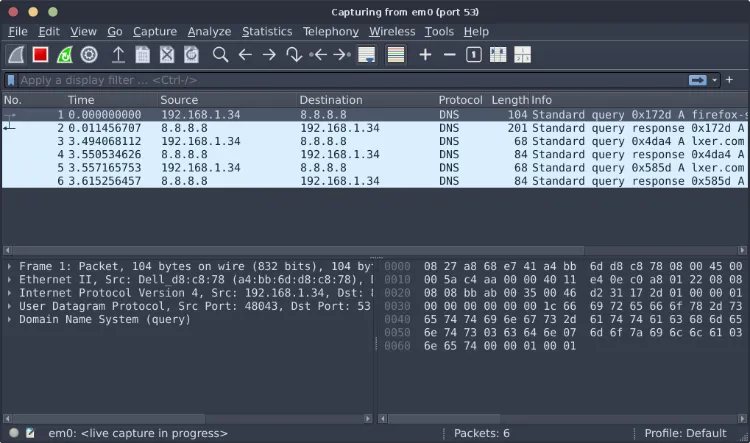This screenshot has width=750, height=443.
Task: Toggle packet list colorization
Action: [396, 55]
